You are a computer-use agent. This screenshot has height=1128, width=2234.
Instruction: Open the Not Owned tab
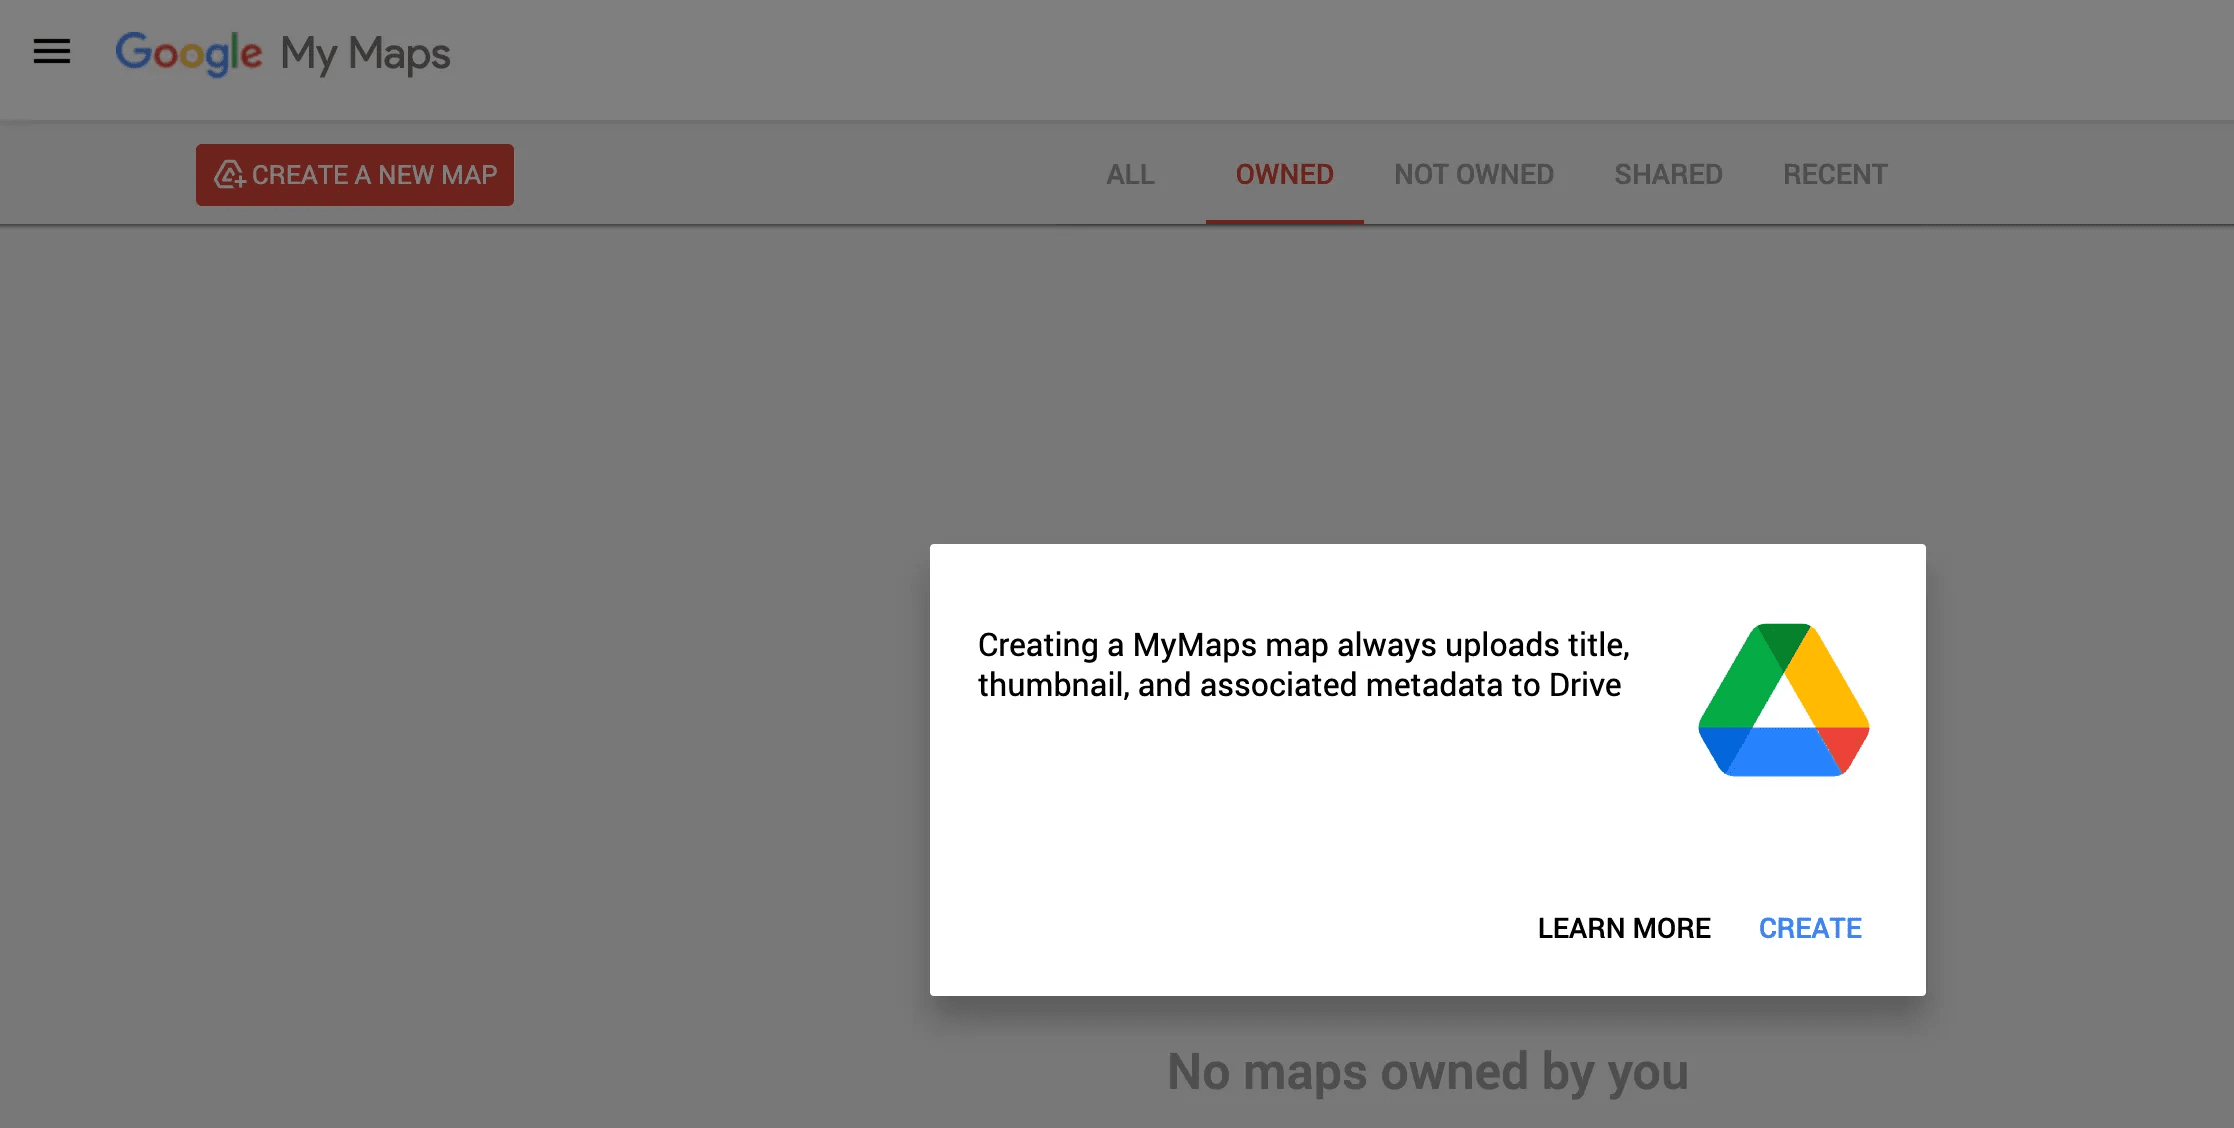pos(1474,175)
